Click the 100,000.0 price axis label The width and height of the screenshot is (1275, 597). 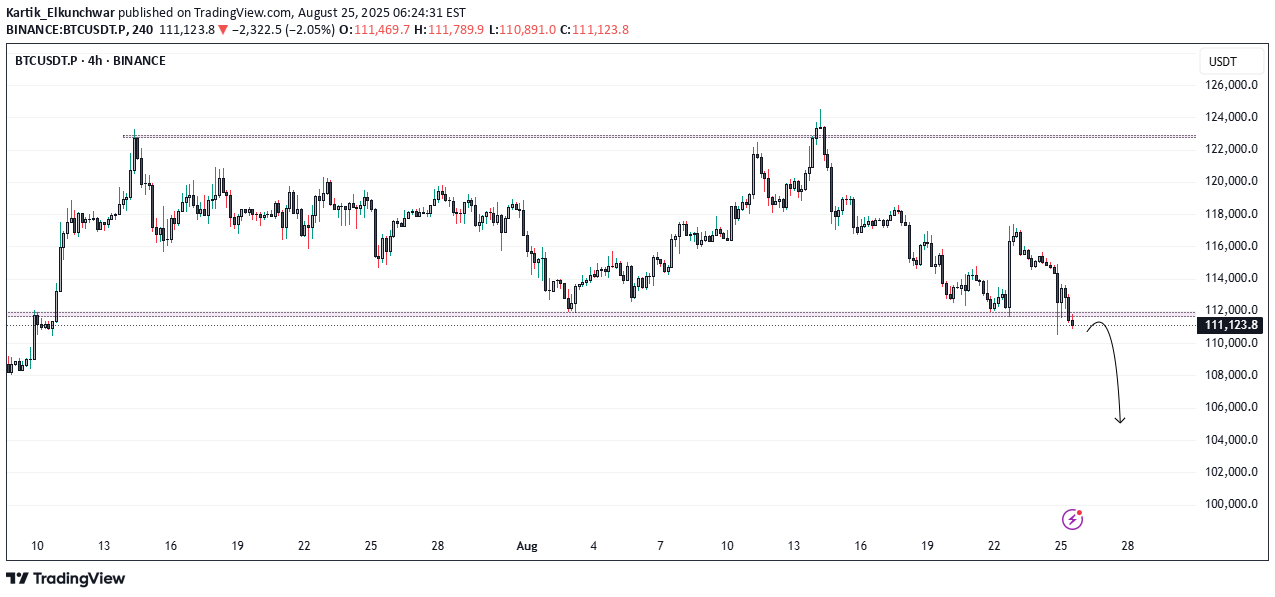pos(1231,504)
